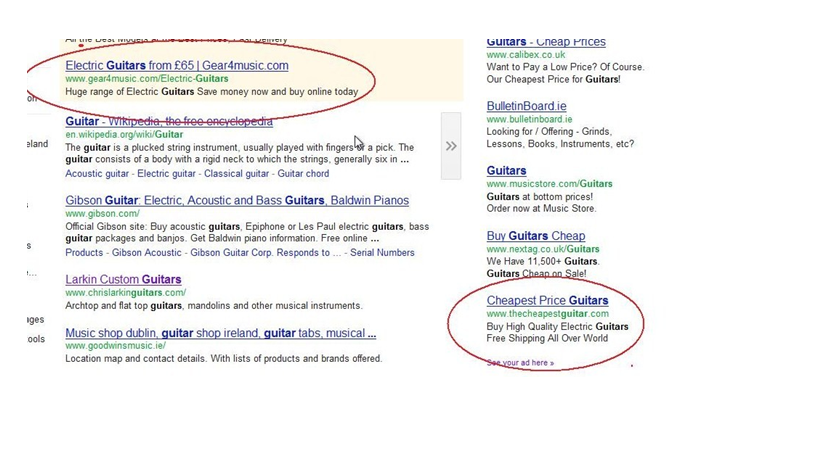Open Cheapest Price Guitars ad
The image size is (819, 460).
(x=547, y=301)
